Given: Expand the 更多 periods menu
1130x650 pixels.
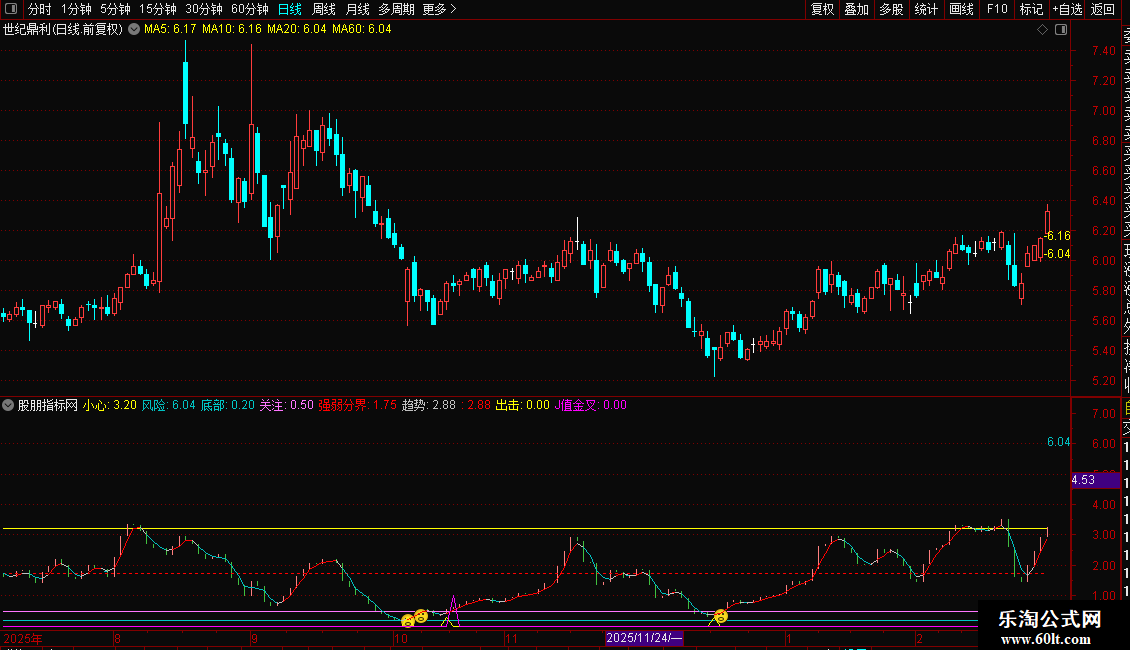Looking at the screenshot, I should click(x=439, y=10).
